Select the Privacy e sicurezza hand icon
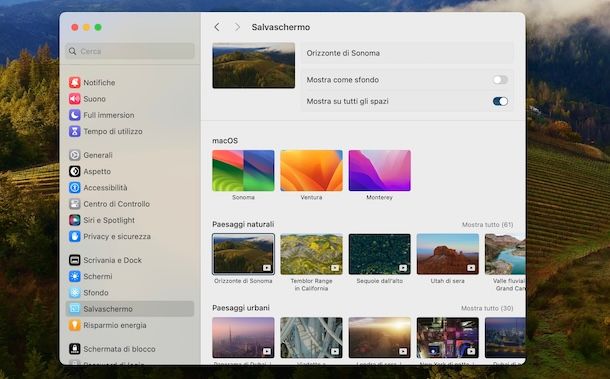The width and height of the screenshot is (610, 379). click(x=75, y=237)
